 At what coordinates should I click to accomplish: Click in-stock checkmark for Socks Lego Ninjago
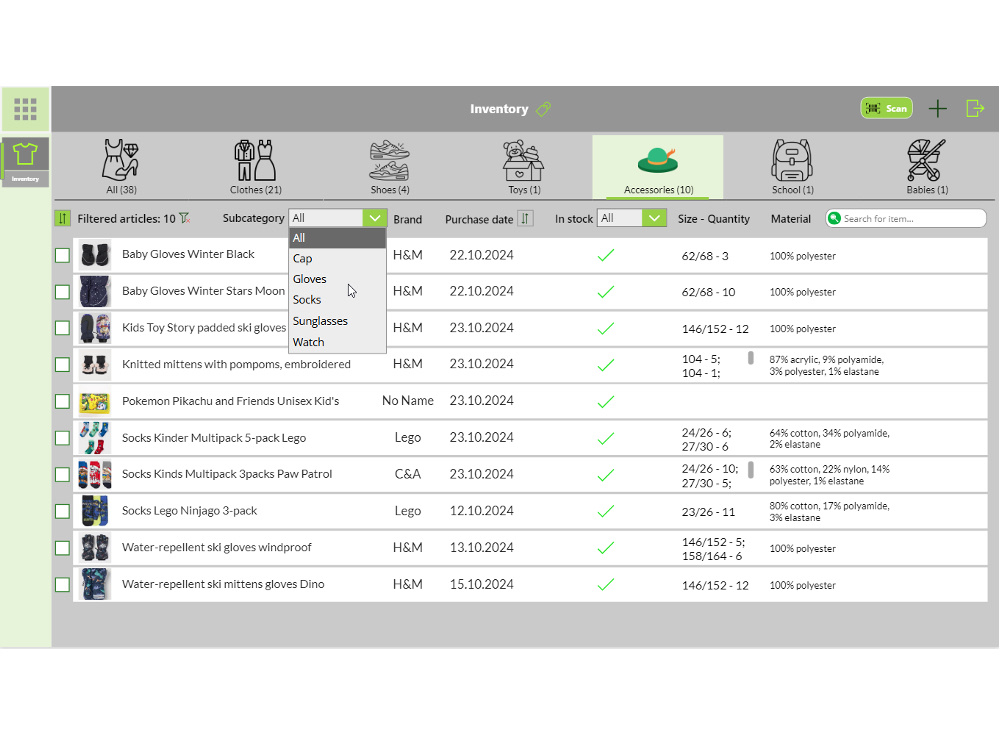pos(606,511)
